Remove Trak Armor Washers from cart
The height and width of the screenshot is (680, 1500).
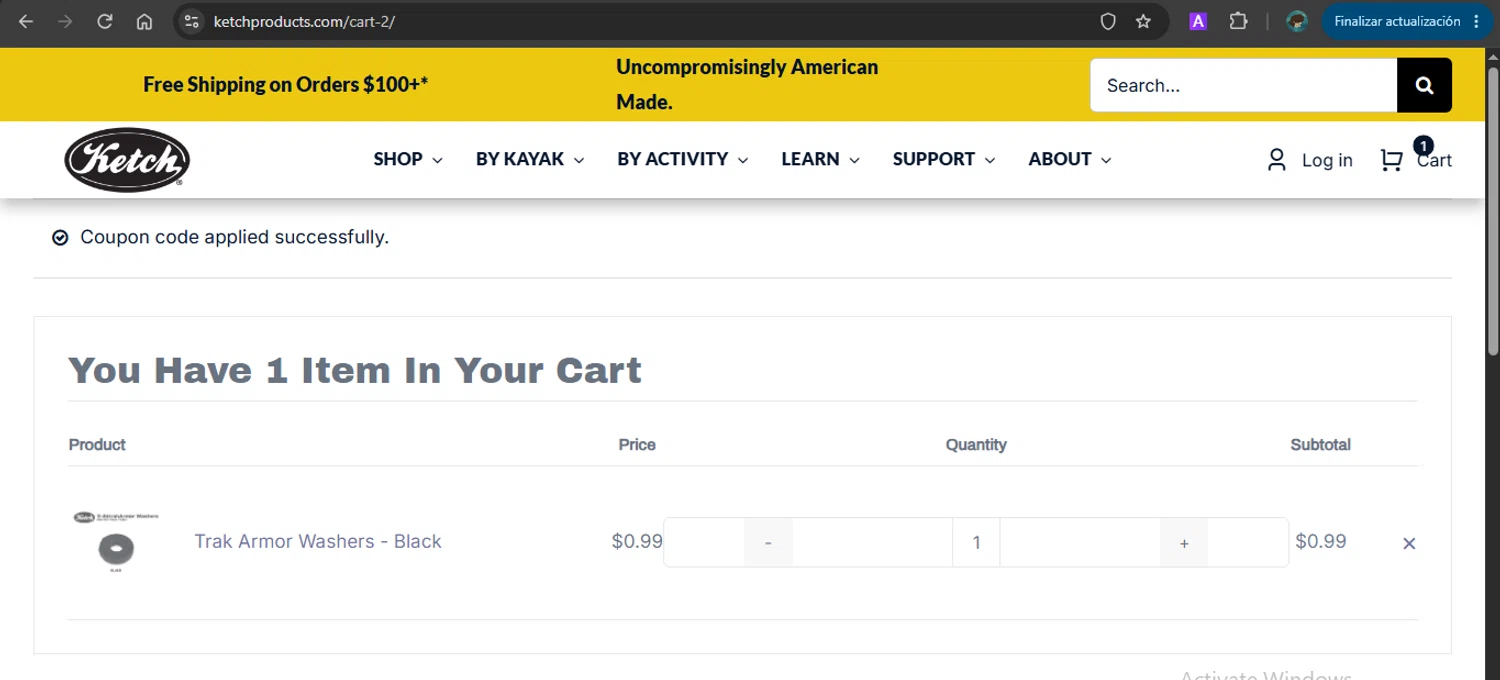(1409, 543)
